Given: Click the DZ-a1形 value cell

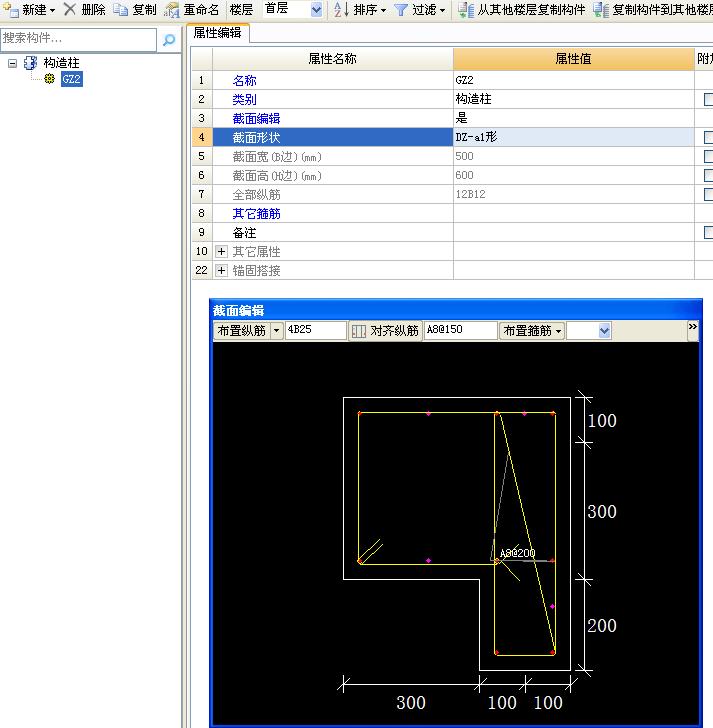Looking at the screenshot, I should (x=573, y=137).
